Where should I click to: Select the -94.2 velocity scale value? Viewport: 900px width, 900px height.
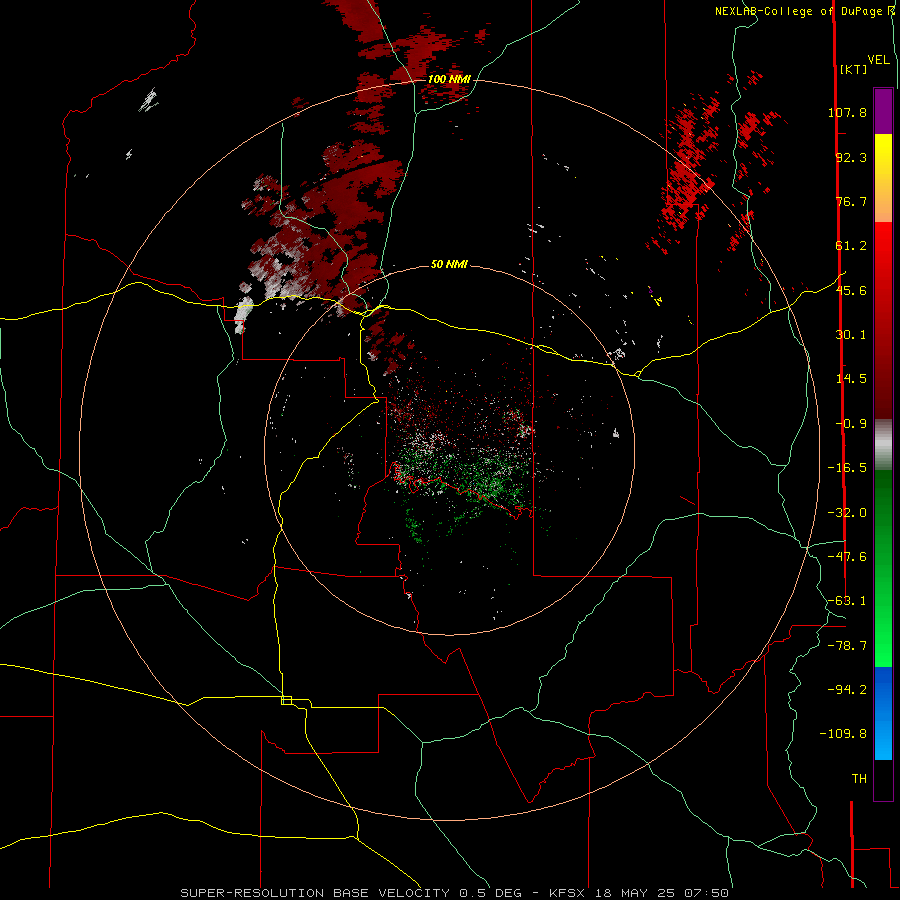point(847,690)
